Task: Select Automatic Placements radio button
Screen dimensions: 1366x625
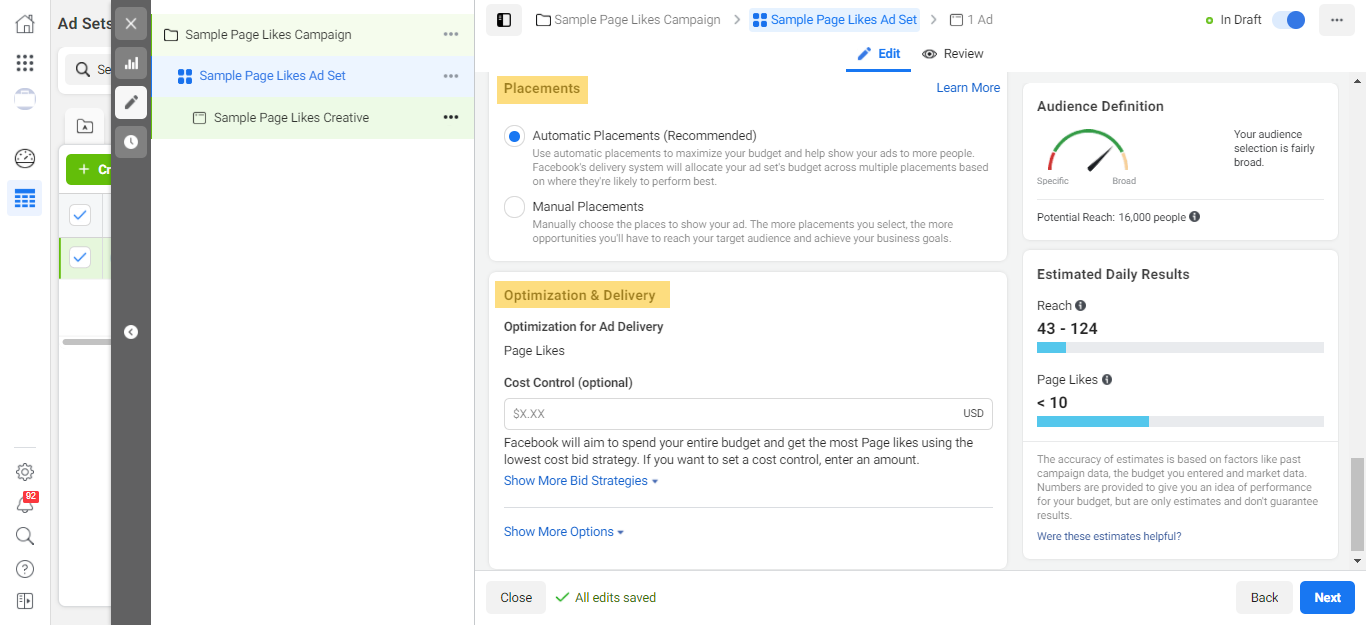Action: click(x=514, y=136)
